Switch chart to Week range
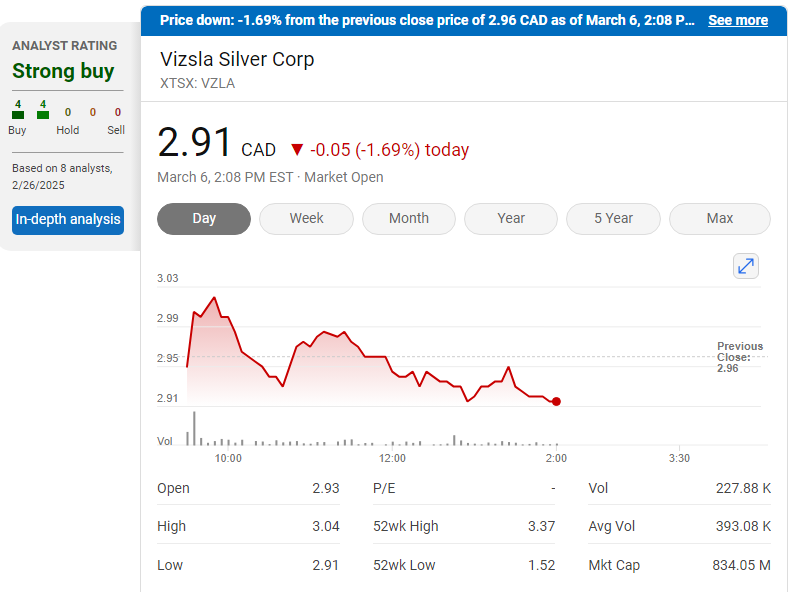 [306, 218]
